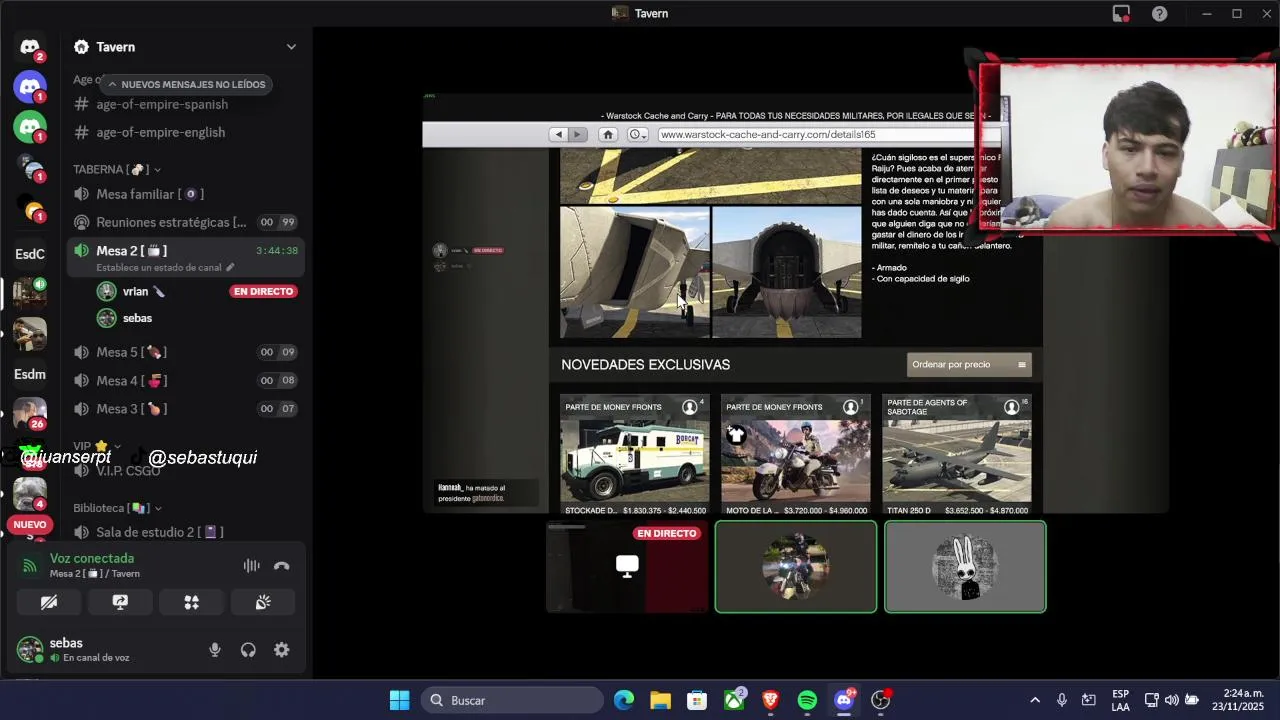Screen dimensions: 1280x720
Task: Open sebas user avatar in bottom panel
Action: click(30, 650)
